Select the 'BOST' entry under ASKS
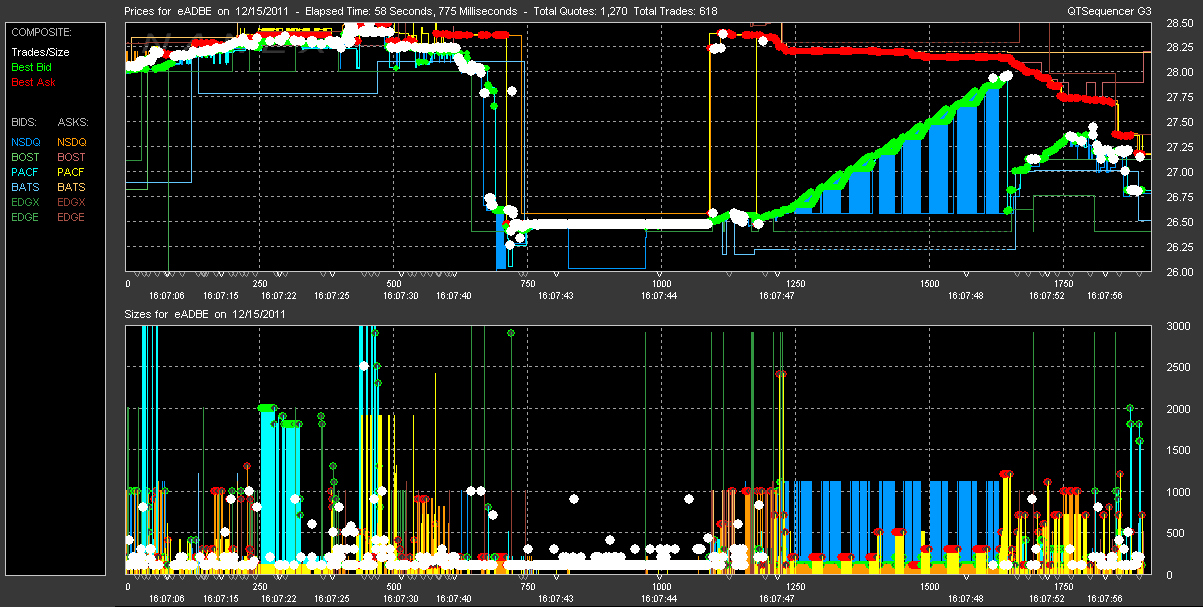1203x607 pixels. (72, 157)
